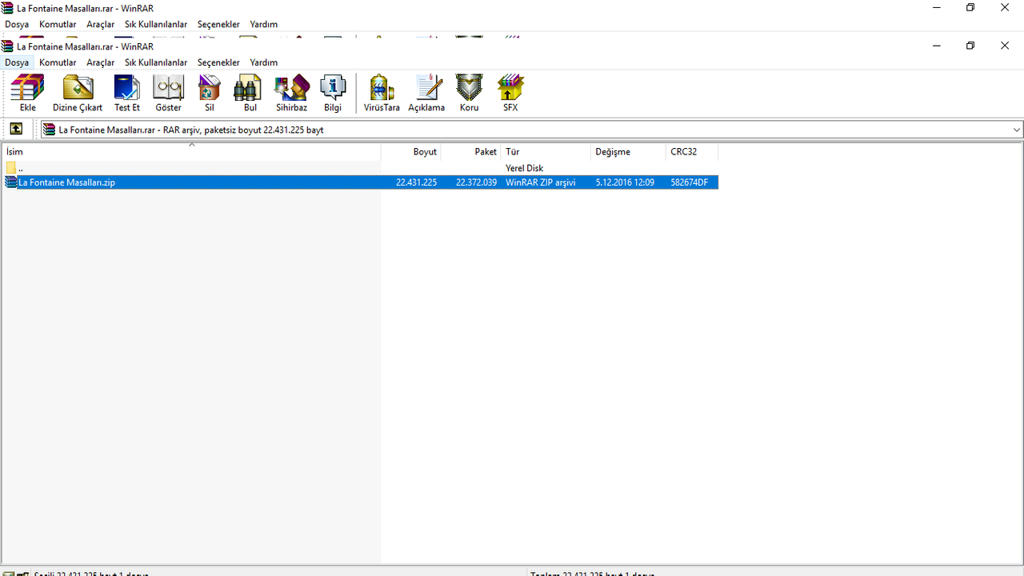
Task: Sort by Paket column header
Action: click(471, 152)
